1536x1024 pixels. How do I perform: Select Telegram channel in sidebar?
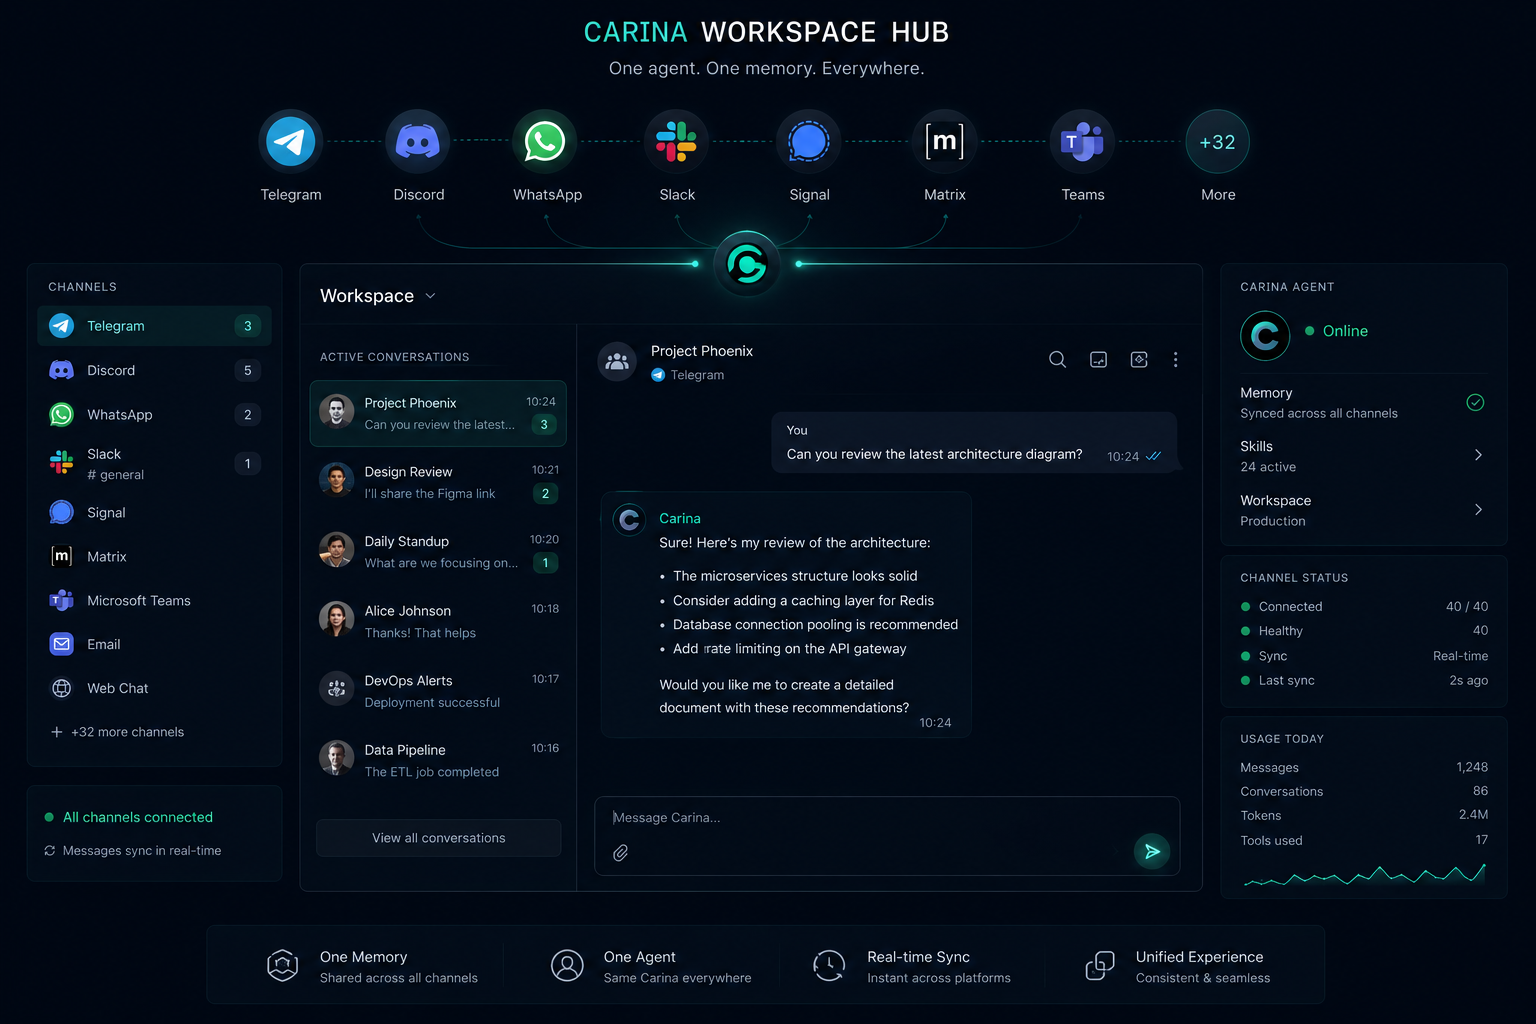154,326
